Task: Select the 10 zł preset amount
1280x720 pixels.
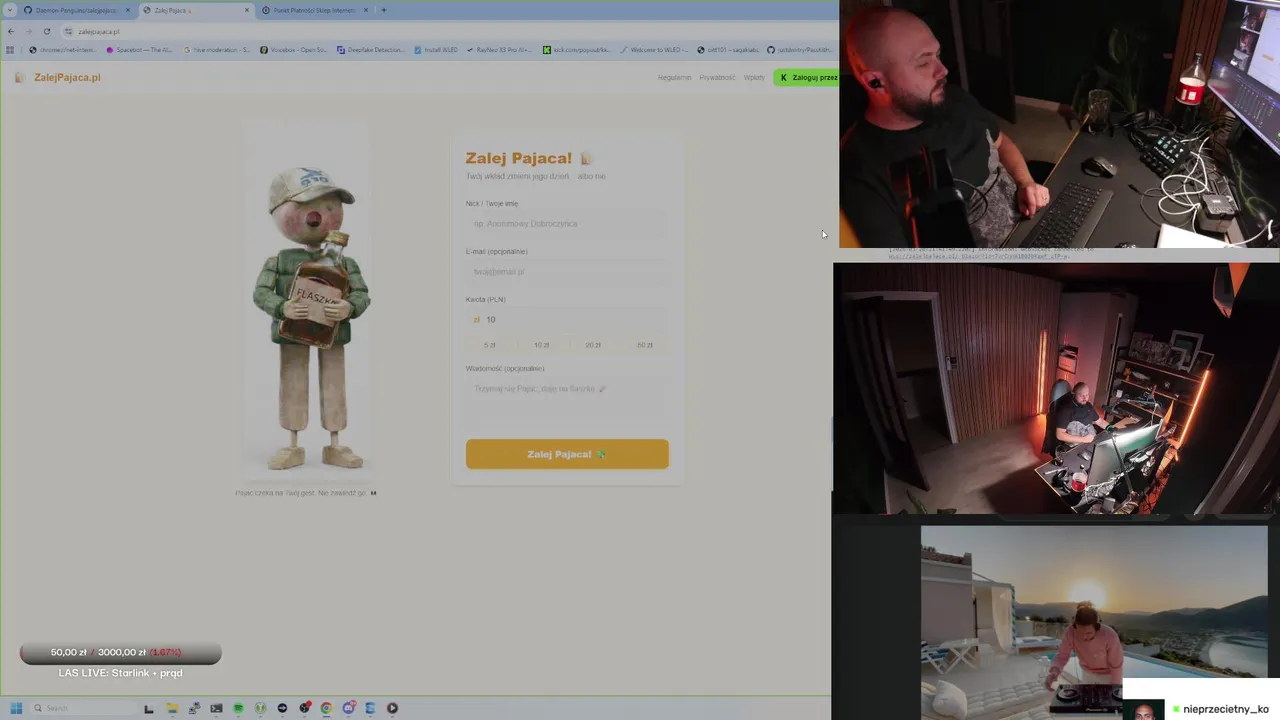Action: pyautogui.click(x=541, y=345)
